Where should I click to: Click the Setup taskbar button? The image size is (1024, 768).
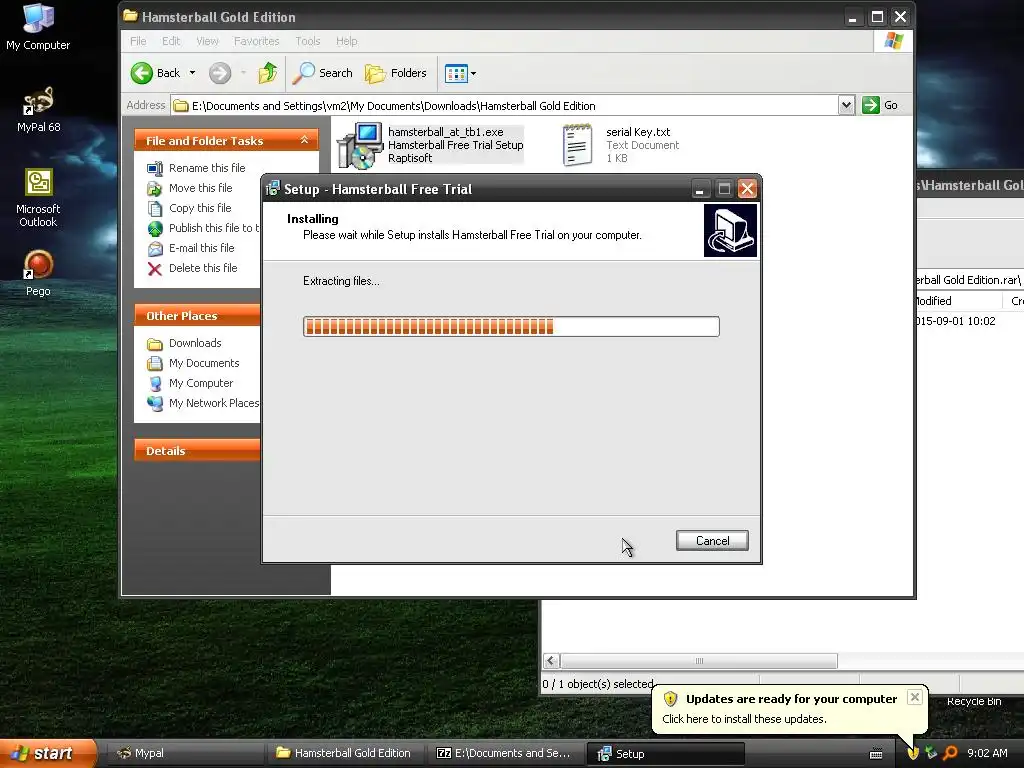click(665, 754)
